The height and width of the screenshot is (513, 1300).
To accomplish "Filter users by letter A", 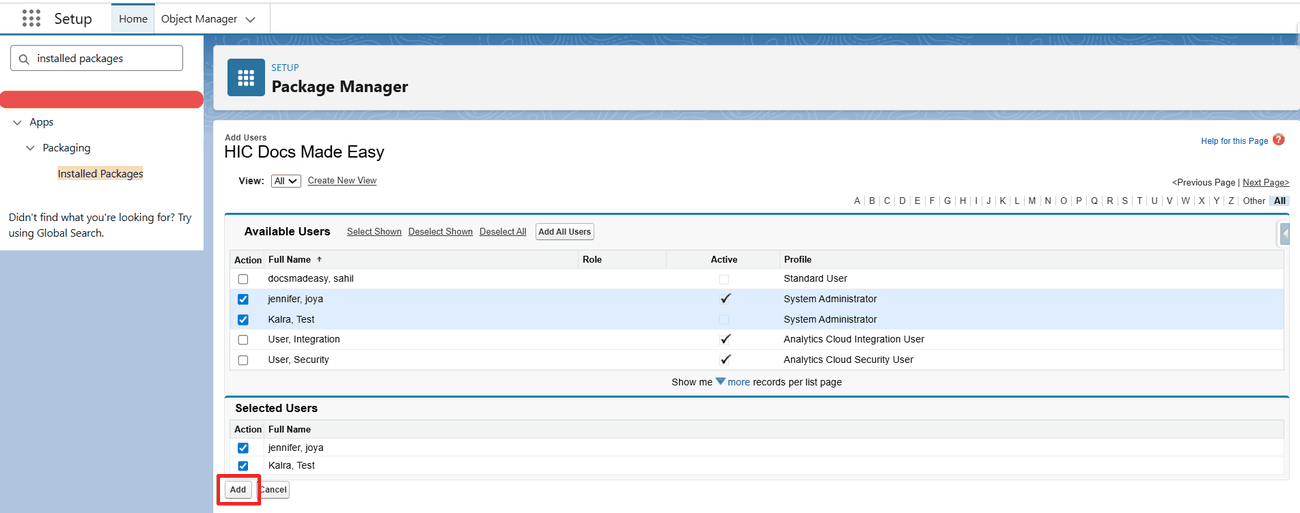I will click(857, 201).
